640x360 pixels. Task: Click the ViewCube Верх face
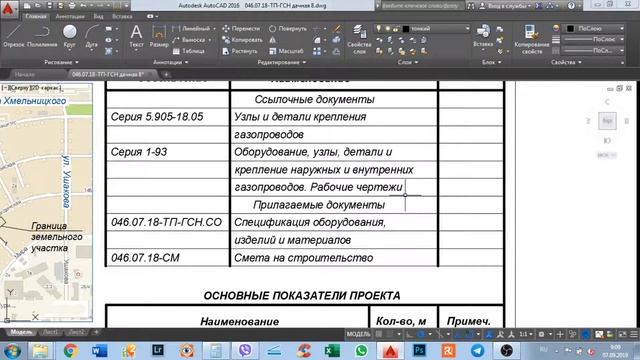click(607, 121)
